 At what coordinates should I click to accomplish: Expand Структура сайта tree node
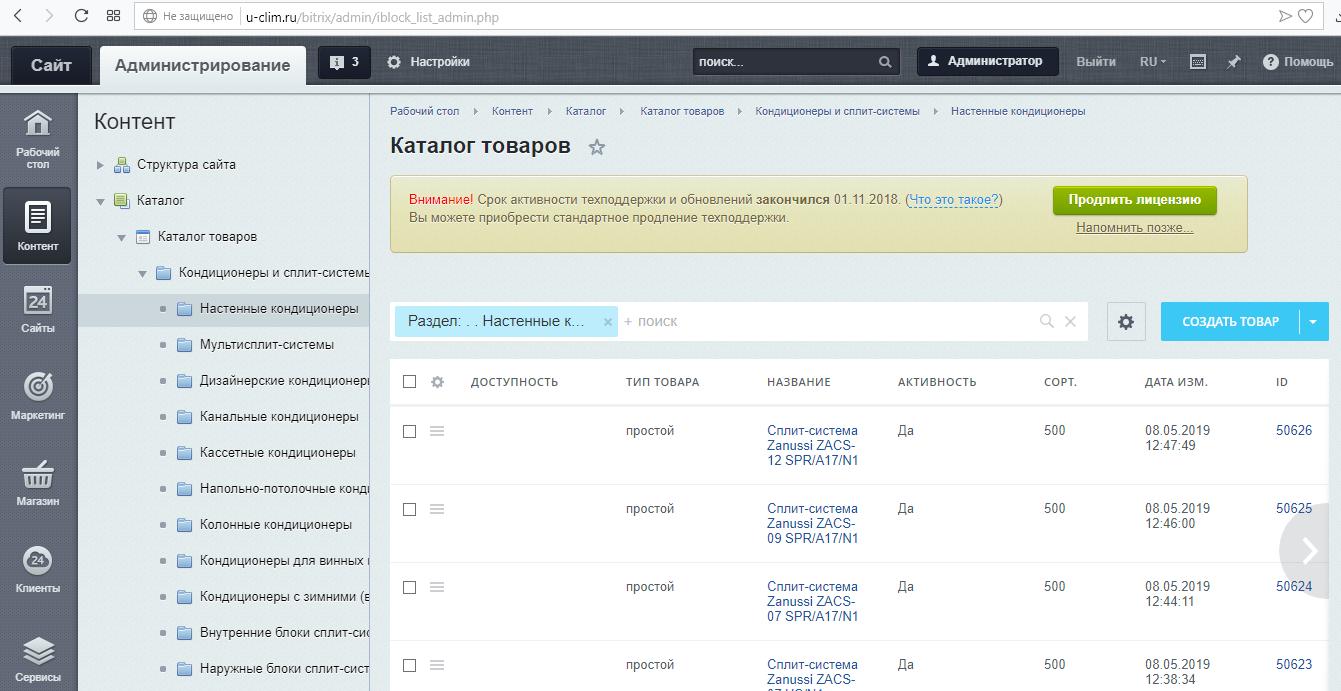pyautogui.click(x=100, y=165)
